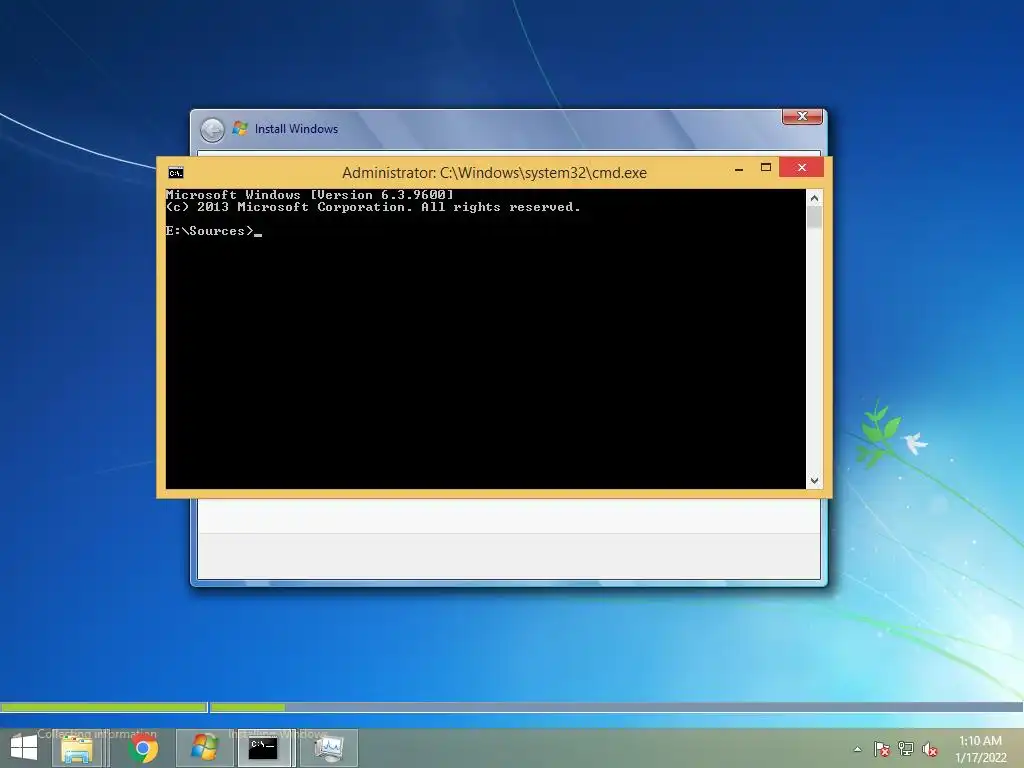Minimize the Command Prompt window

pos(739,168)
